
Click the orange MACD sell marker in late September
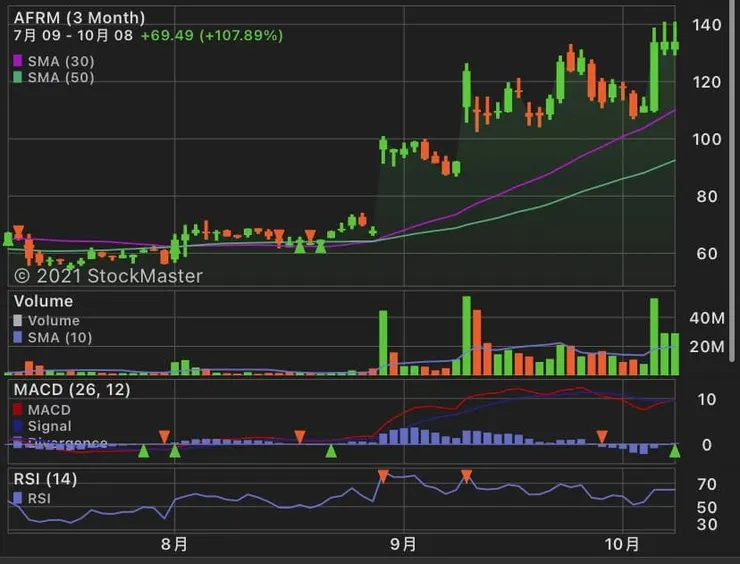[x=602, y=437]
